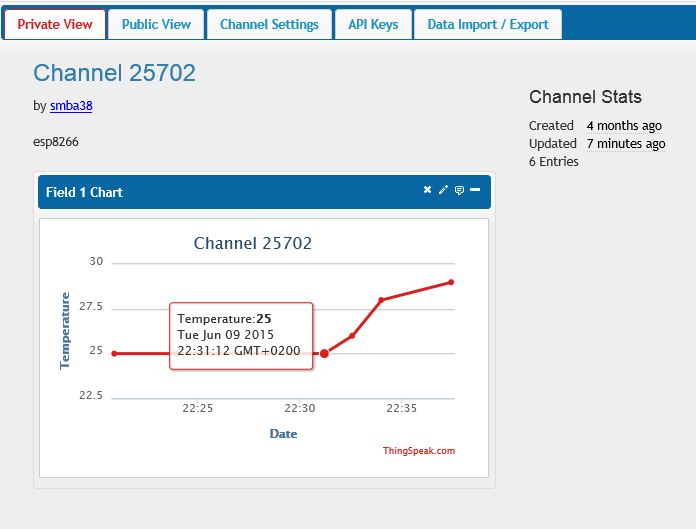The height and width of the screenshot is (529, 696).
Task: Click the first data point on the chart line
Action: 114,353
